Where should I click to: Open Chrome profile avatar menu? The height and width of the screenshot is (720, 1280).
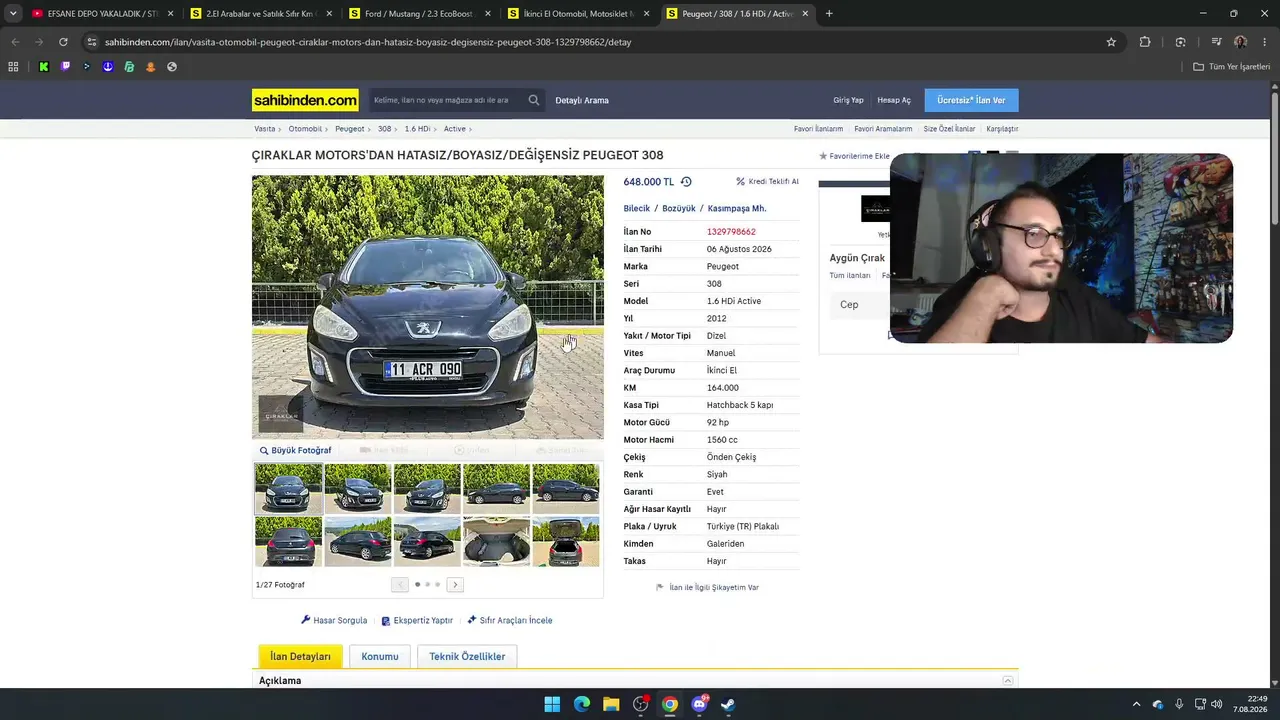tap(1240, 42)
